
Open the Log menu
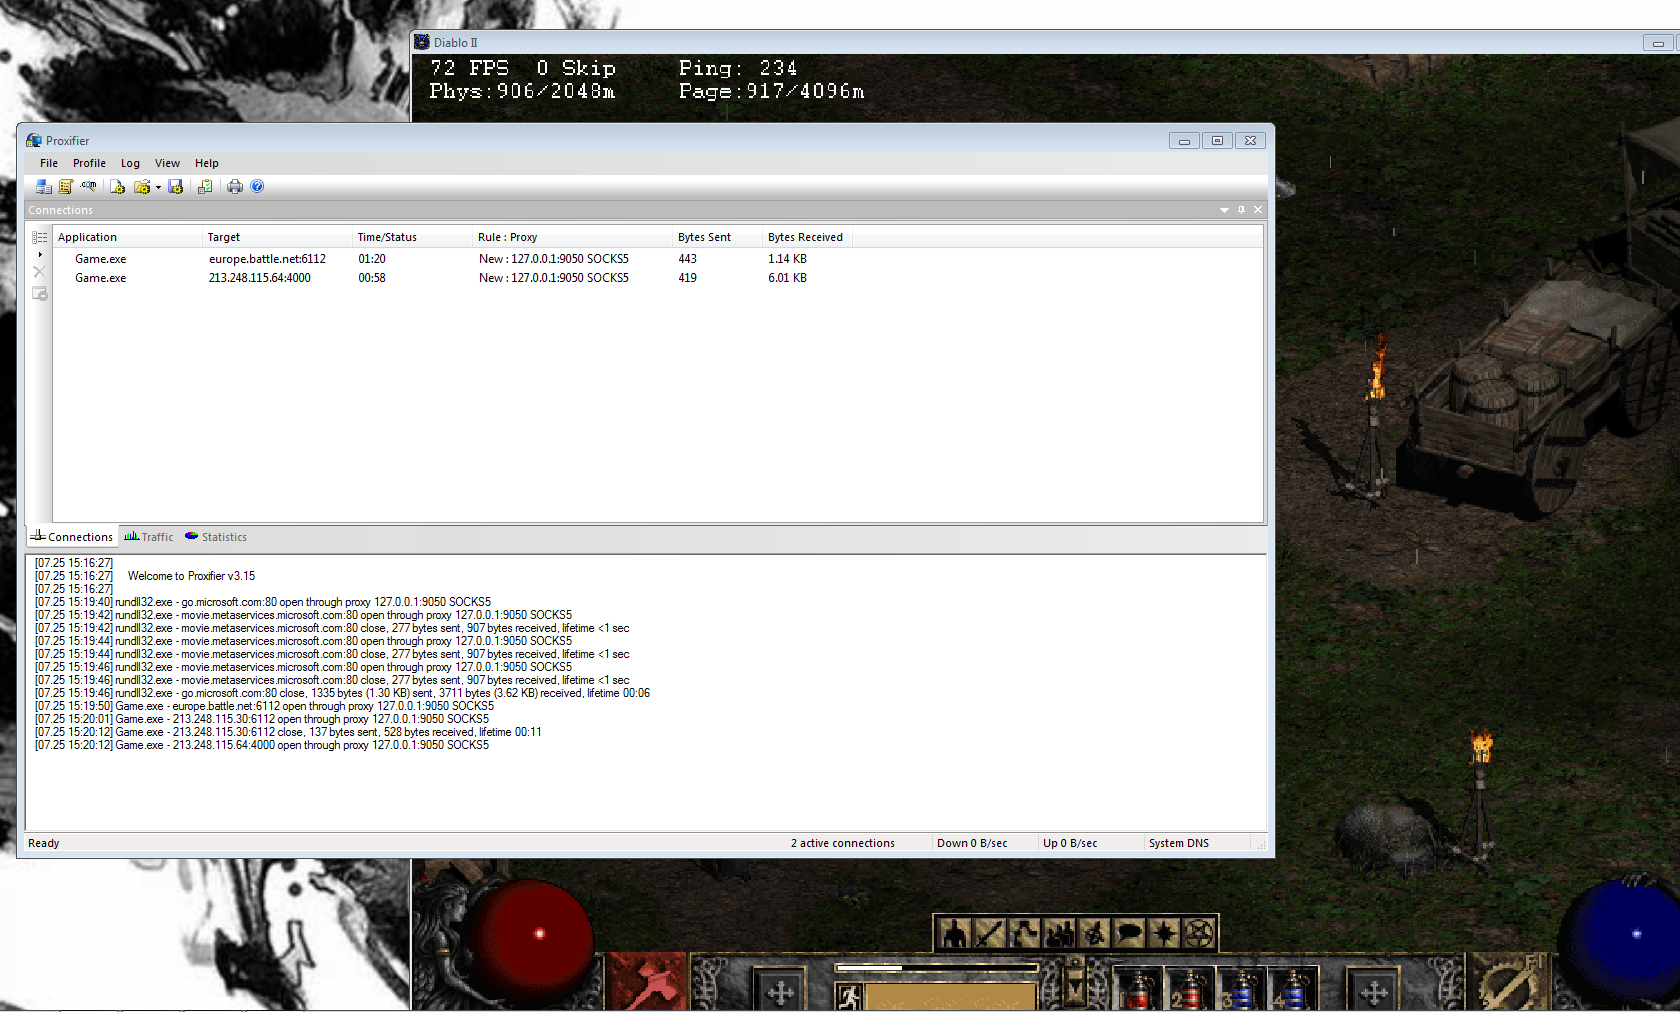tap(130, 163)
